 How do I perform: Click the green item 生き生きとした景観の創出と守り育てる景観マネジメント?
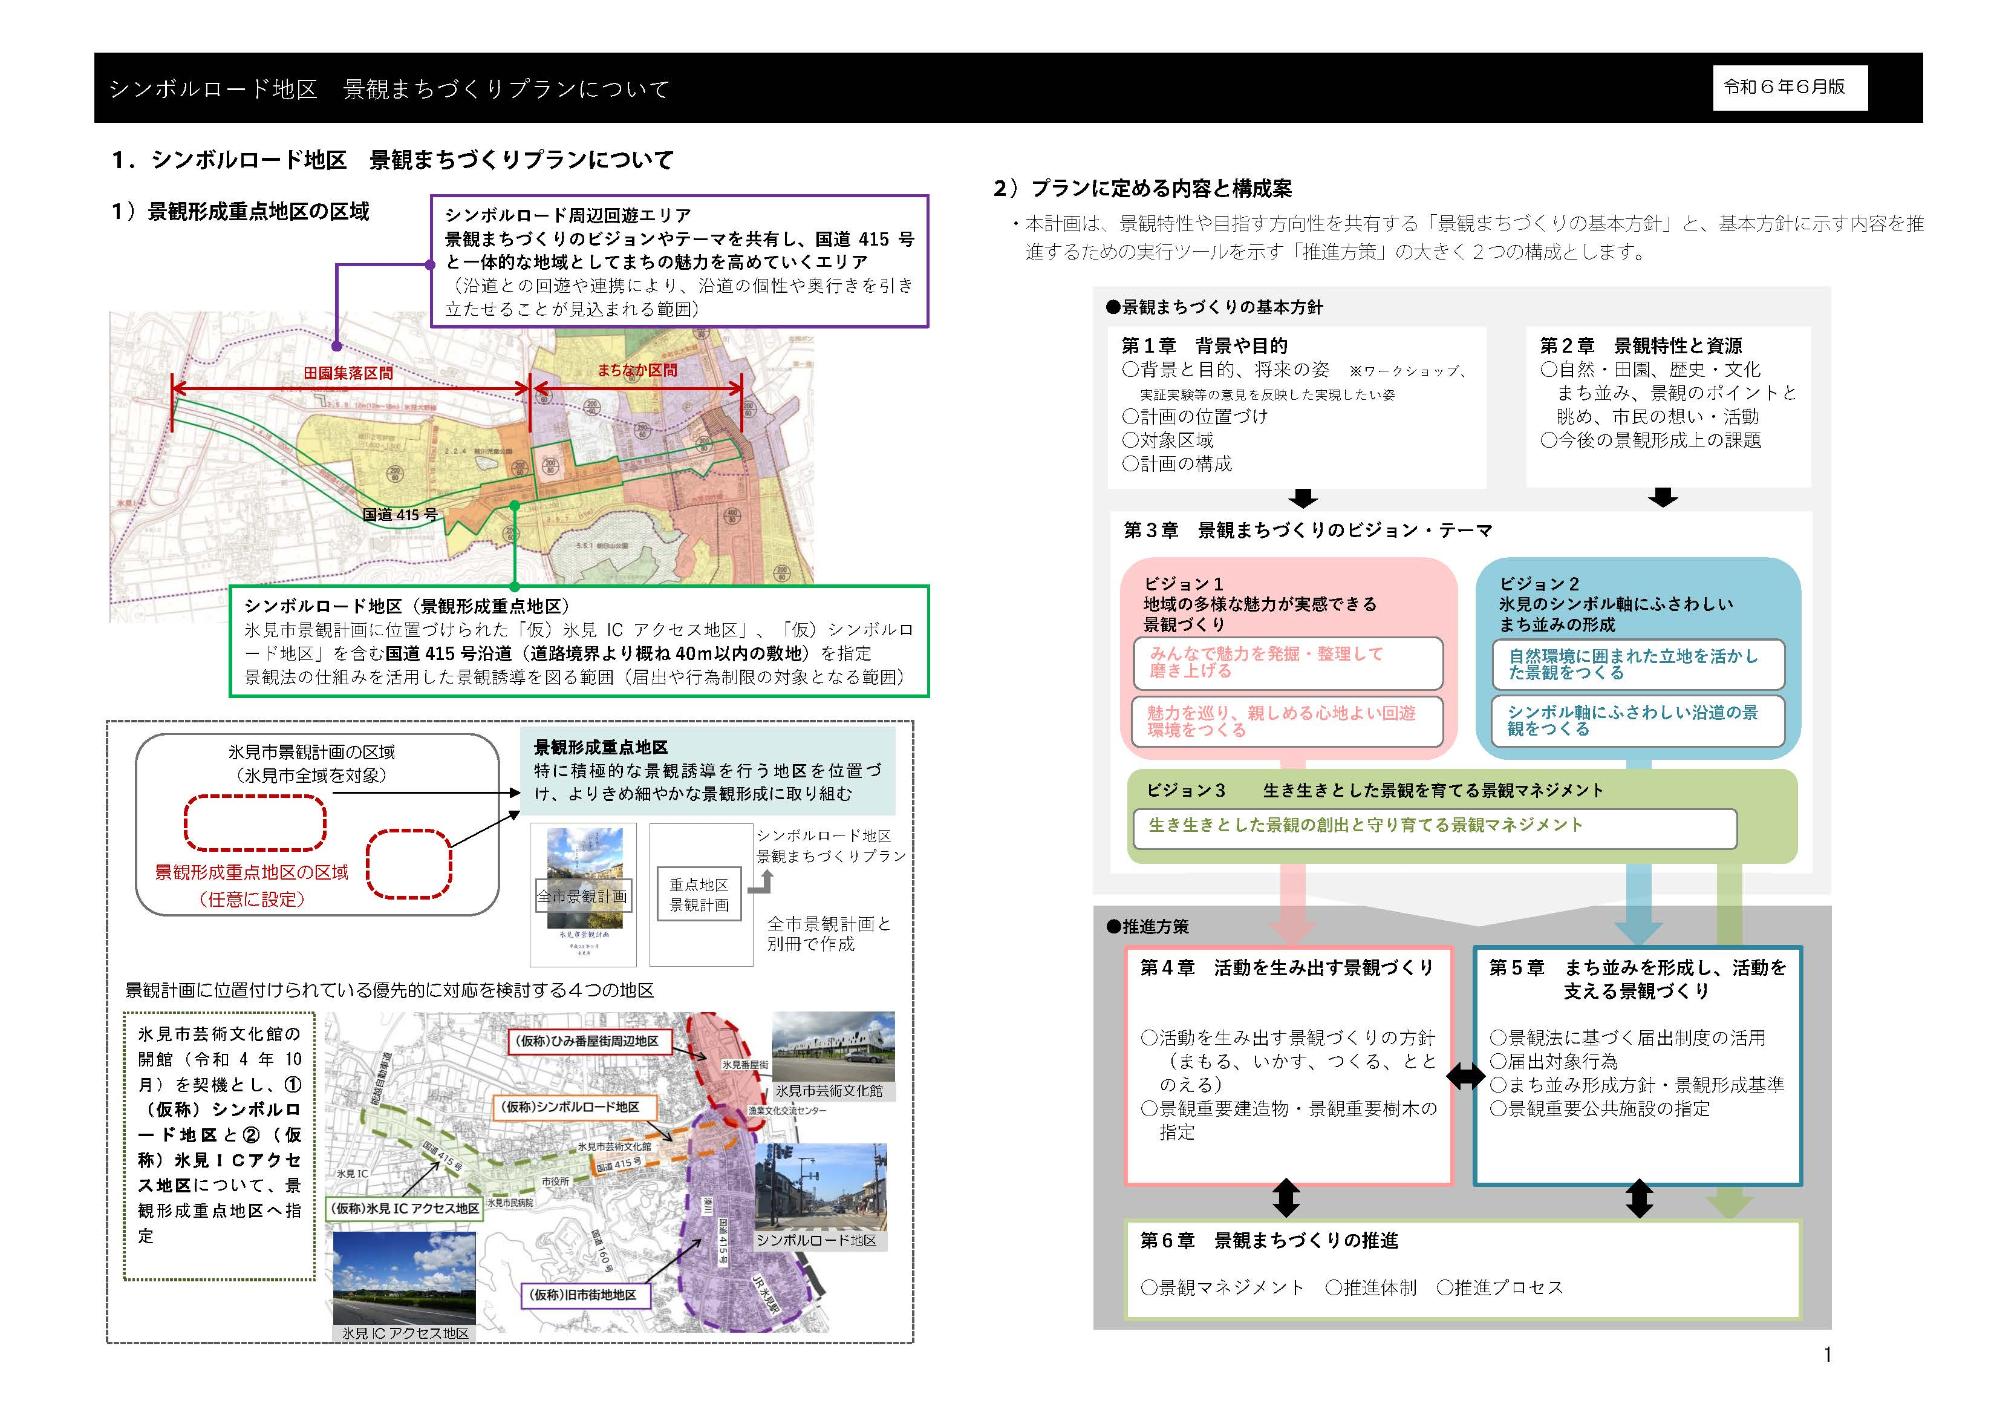click(1434, 827)
